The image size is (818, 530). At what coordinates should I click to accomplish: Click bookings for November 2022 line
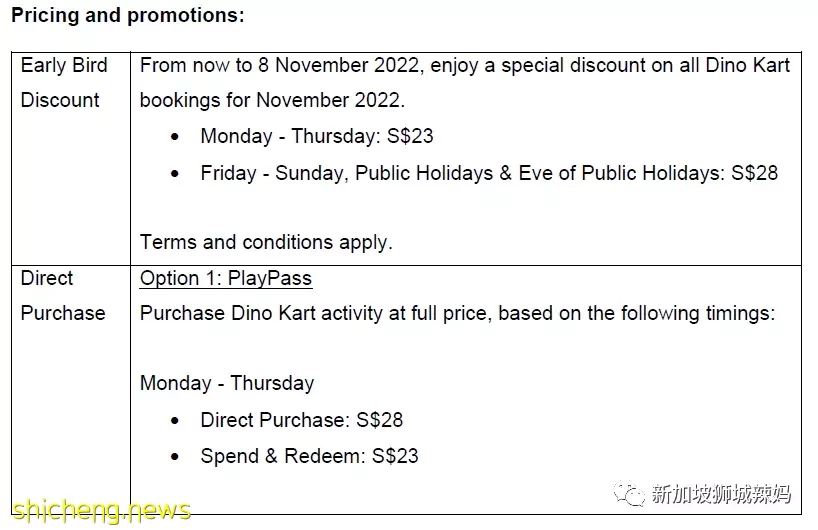[272, 100]
